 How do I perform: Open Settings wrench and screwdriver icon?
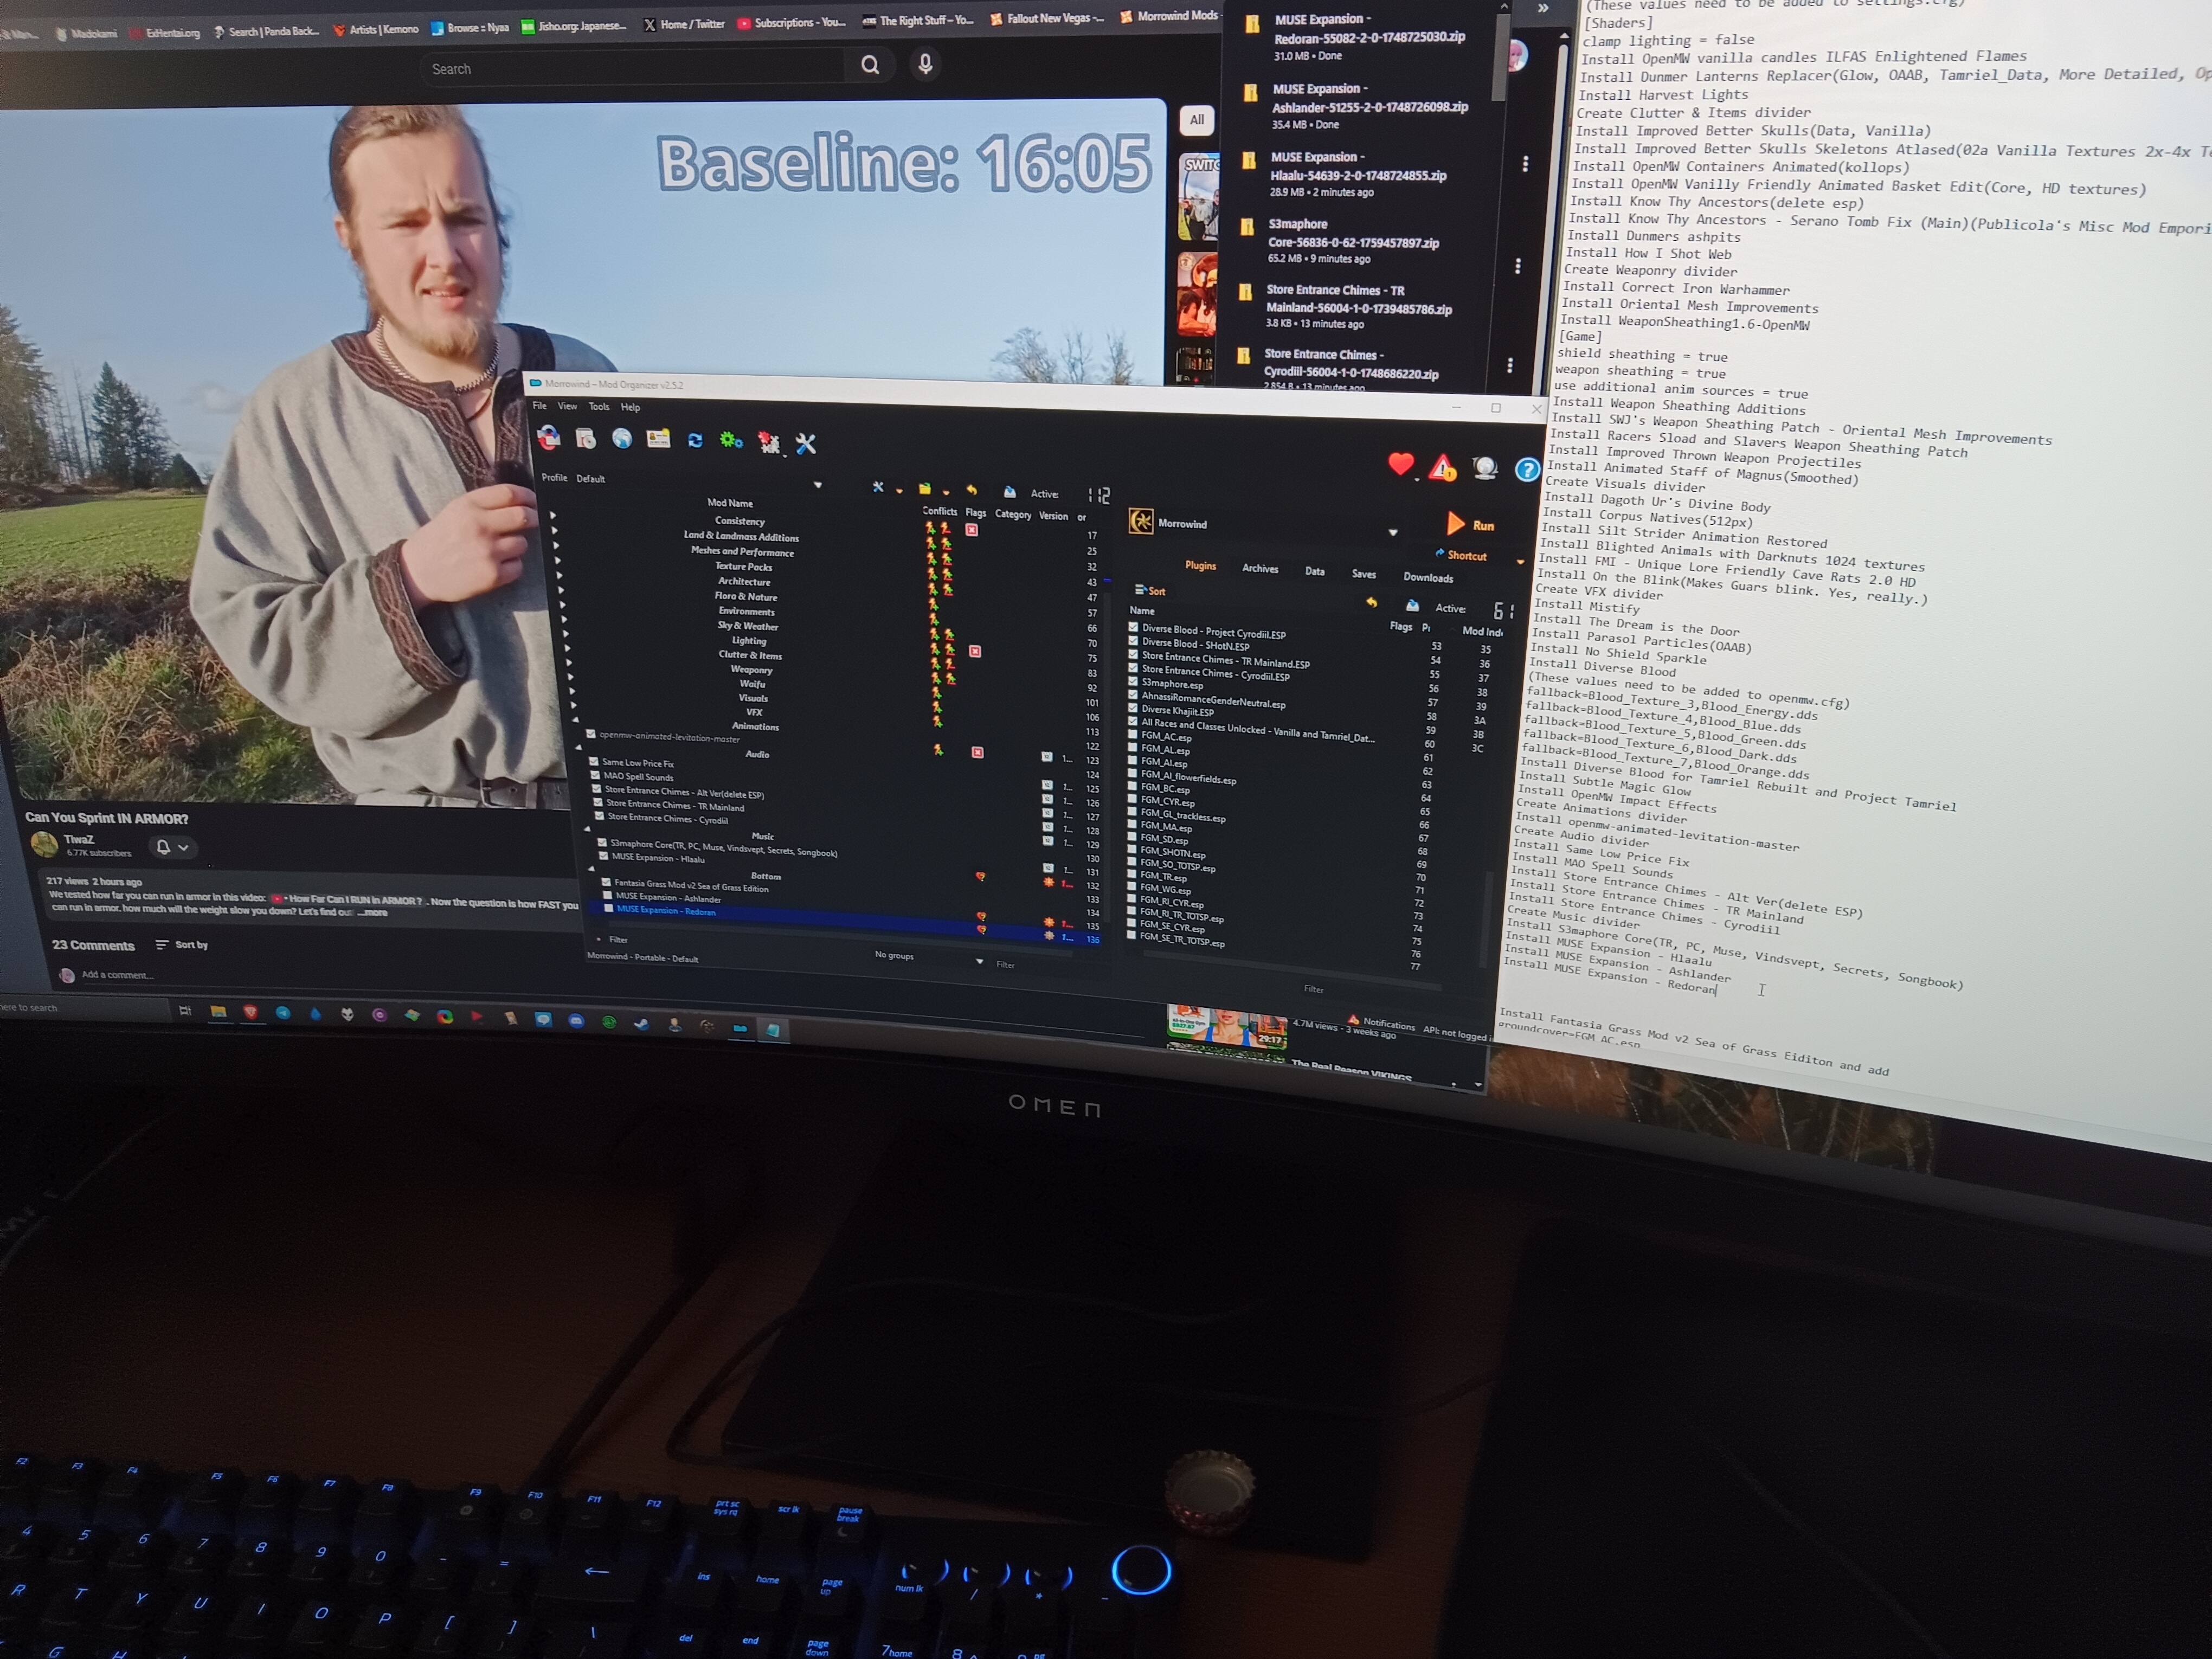click(806, 444)
